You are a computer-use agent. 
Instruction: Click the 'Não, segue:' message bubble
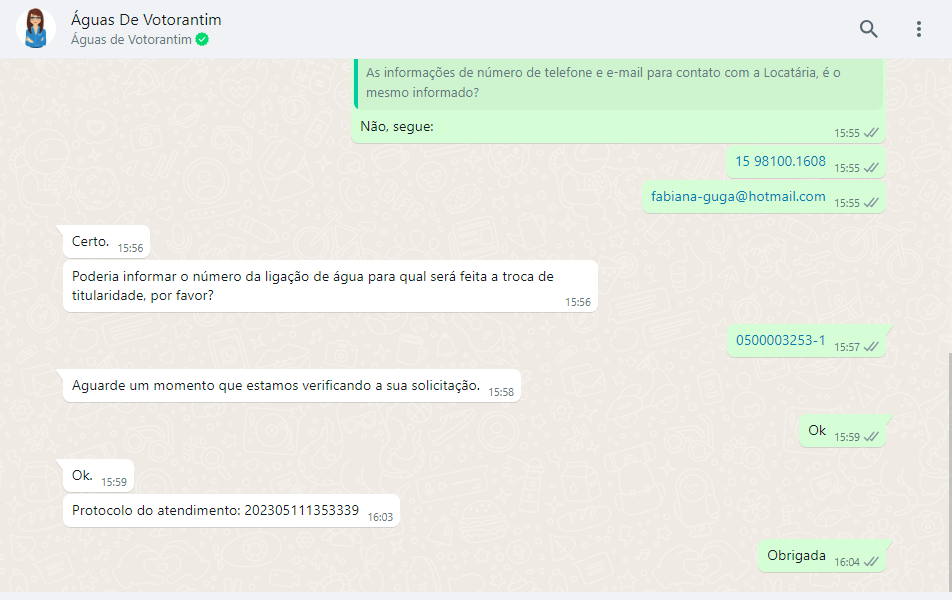(x=397, y=126)
